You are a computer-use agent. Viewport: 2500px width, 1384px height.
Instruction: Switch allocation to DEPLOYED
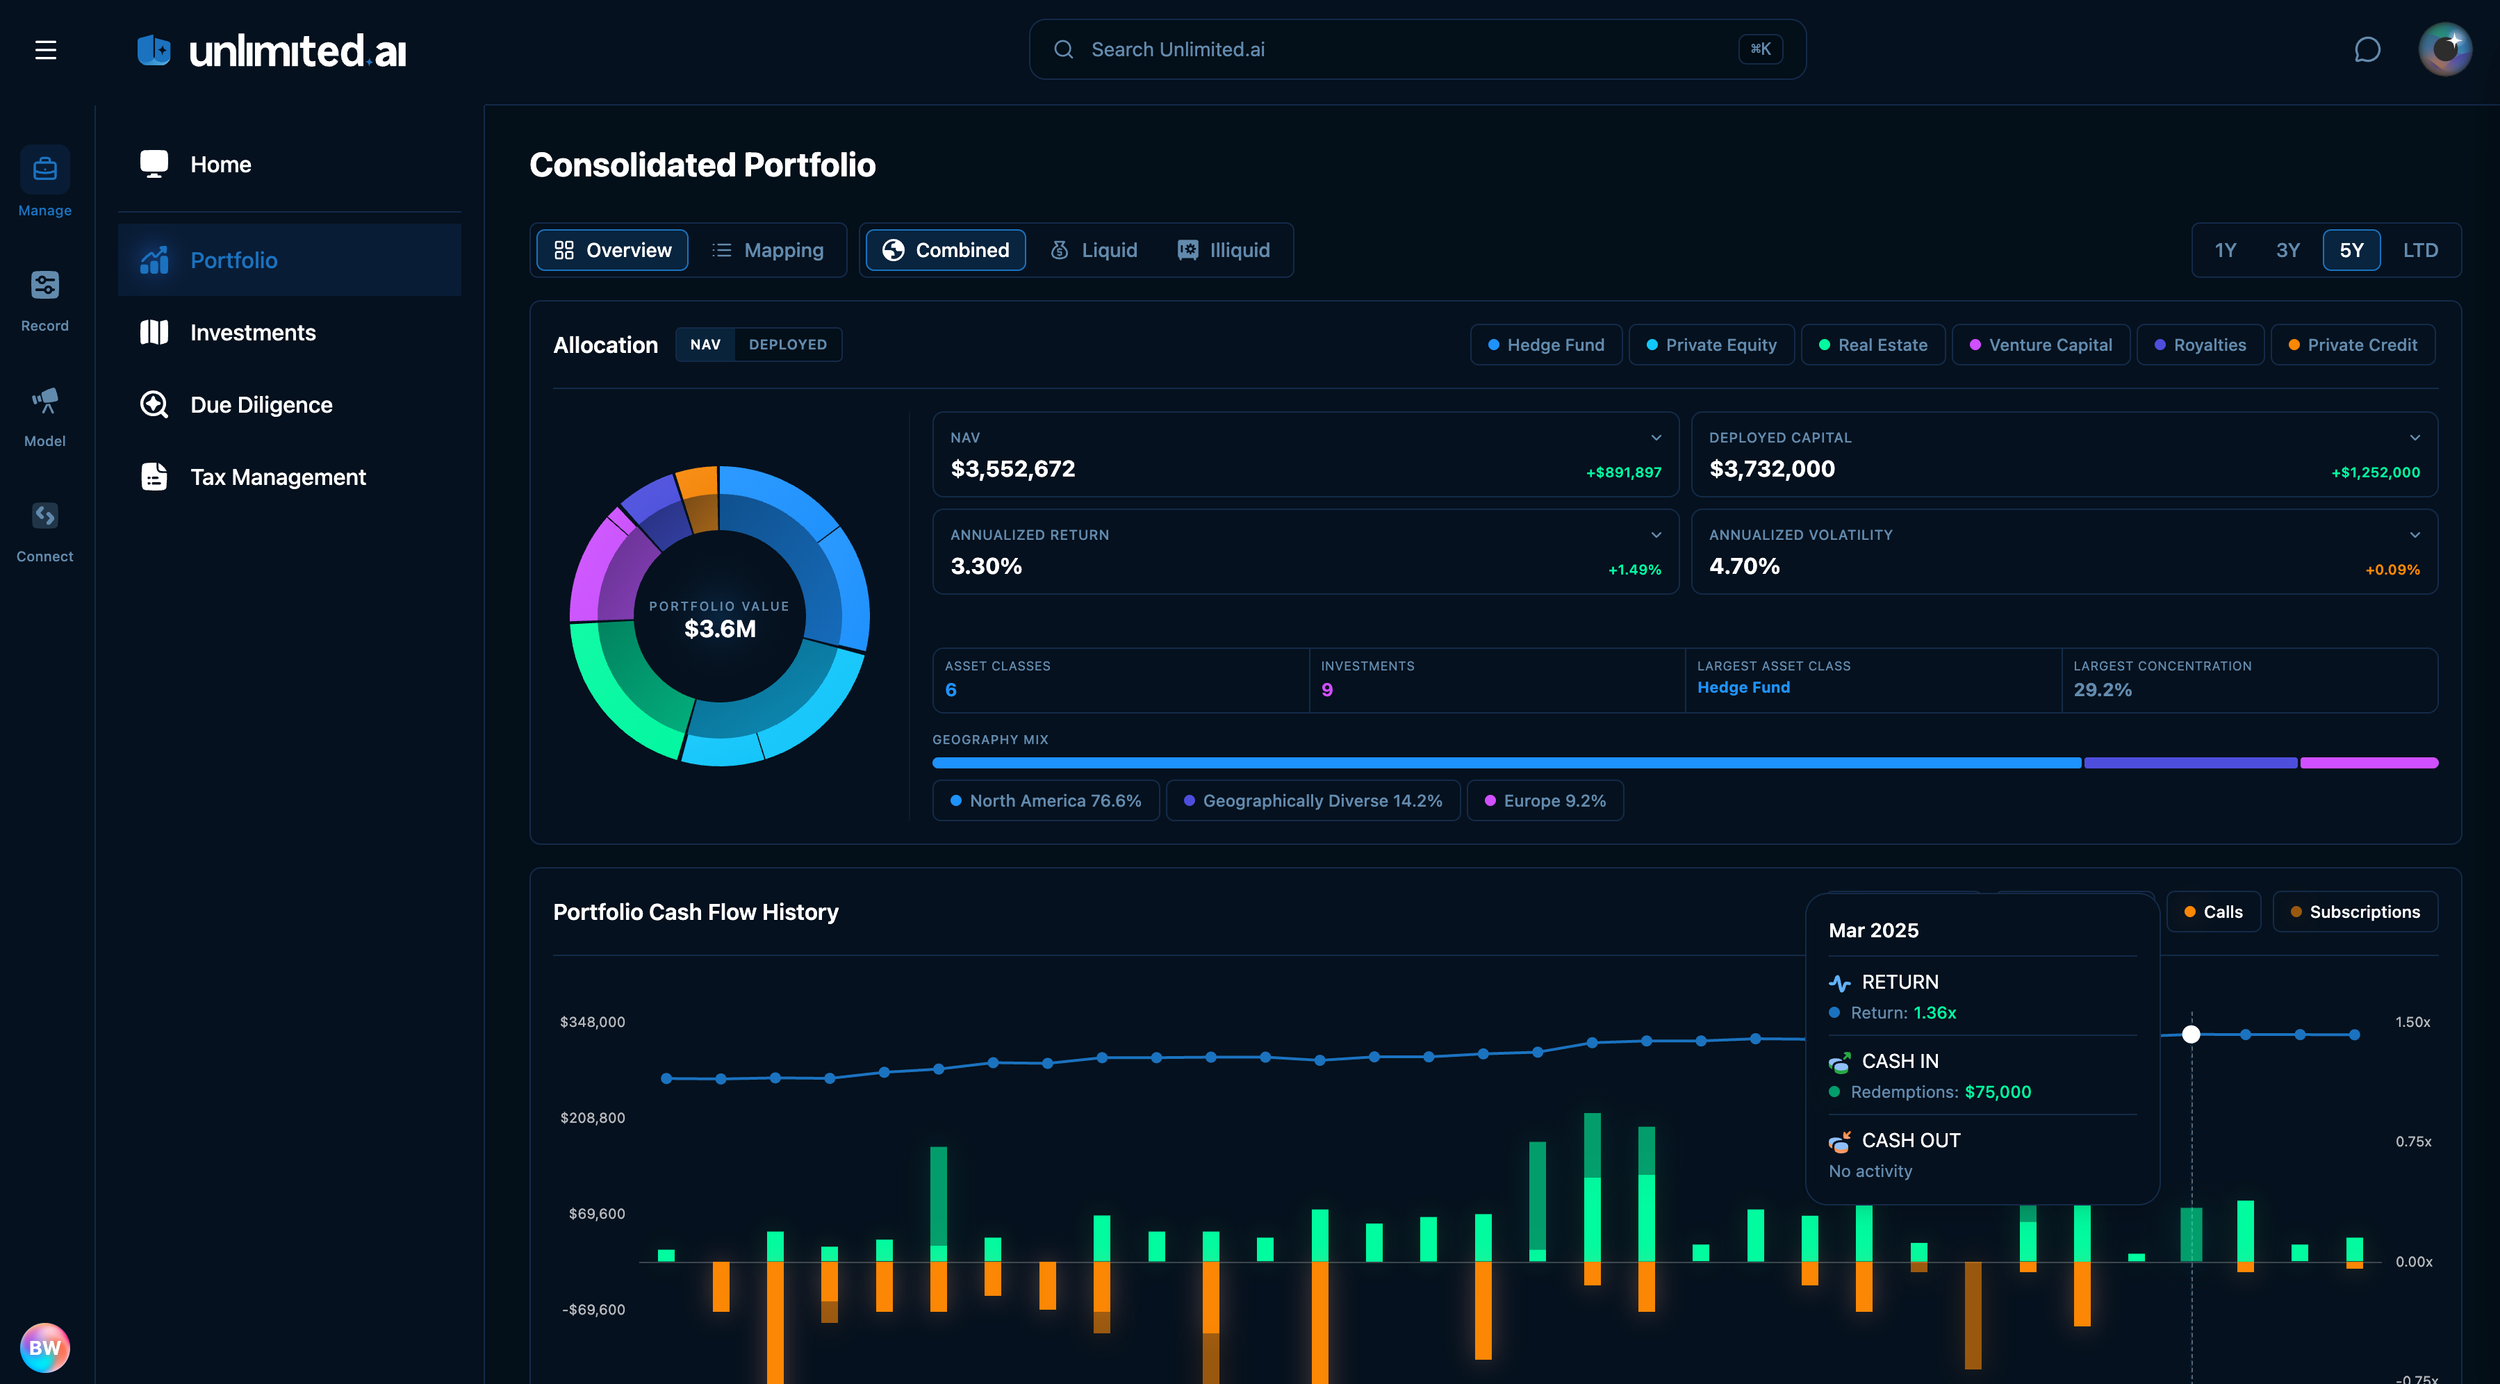click(787, 345)
